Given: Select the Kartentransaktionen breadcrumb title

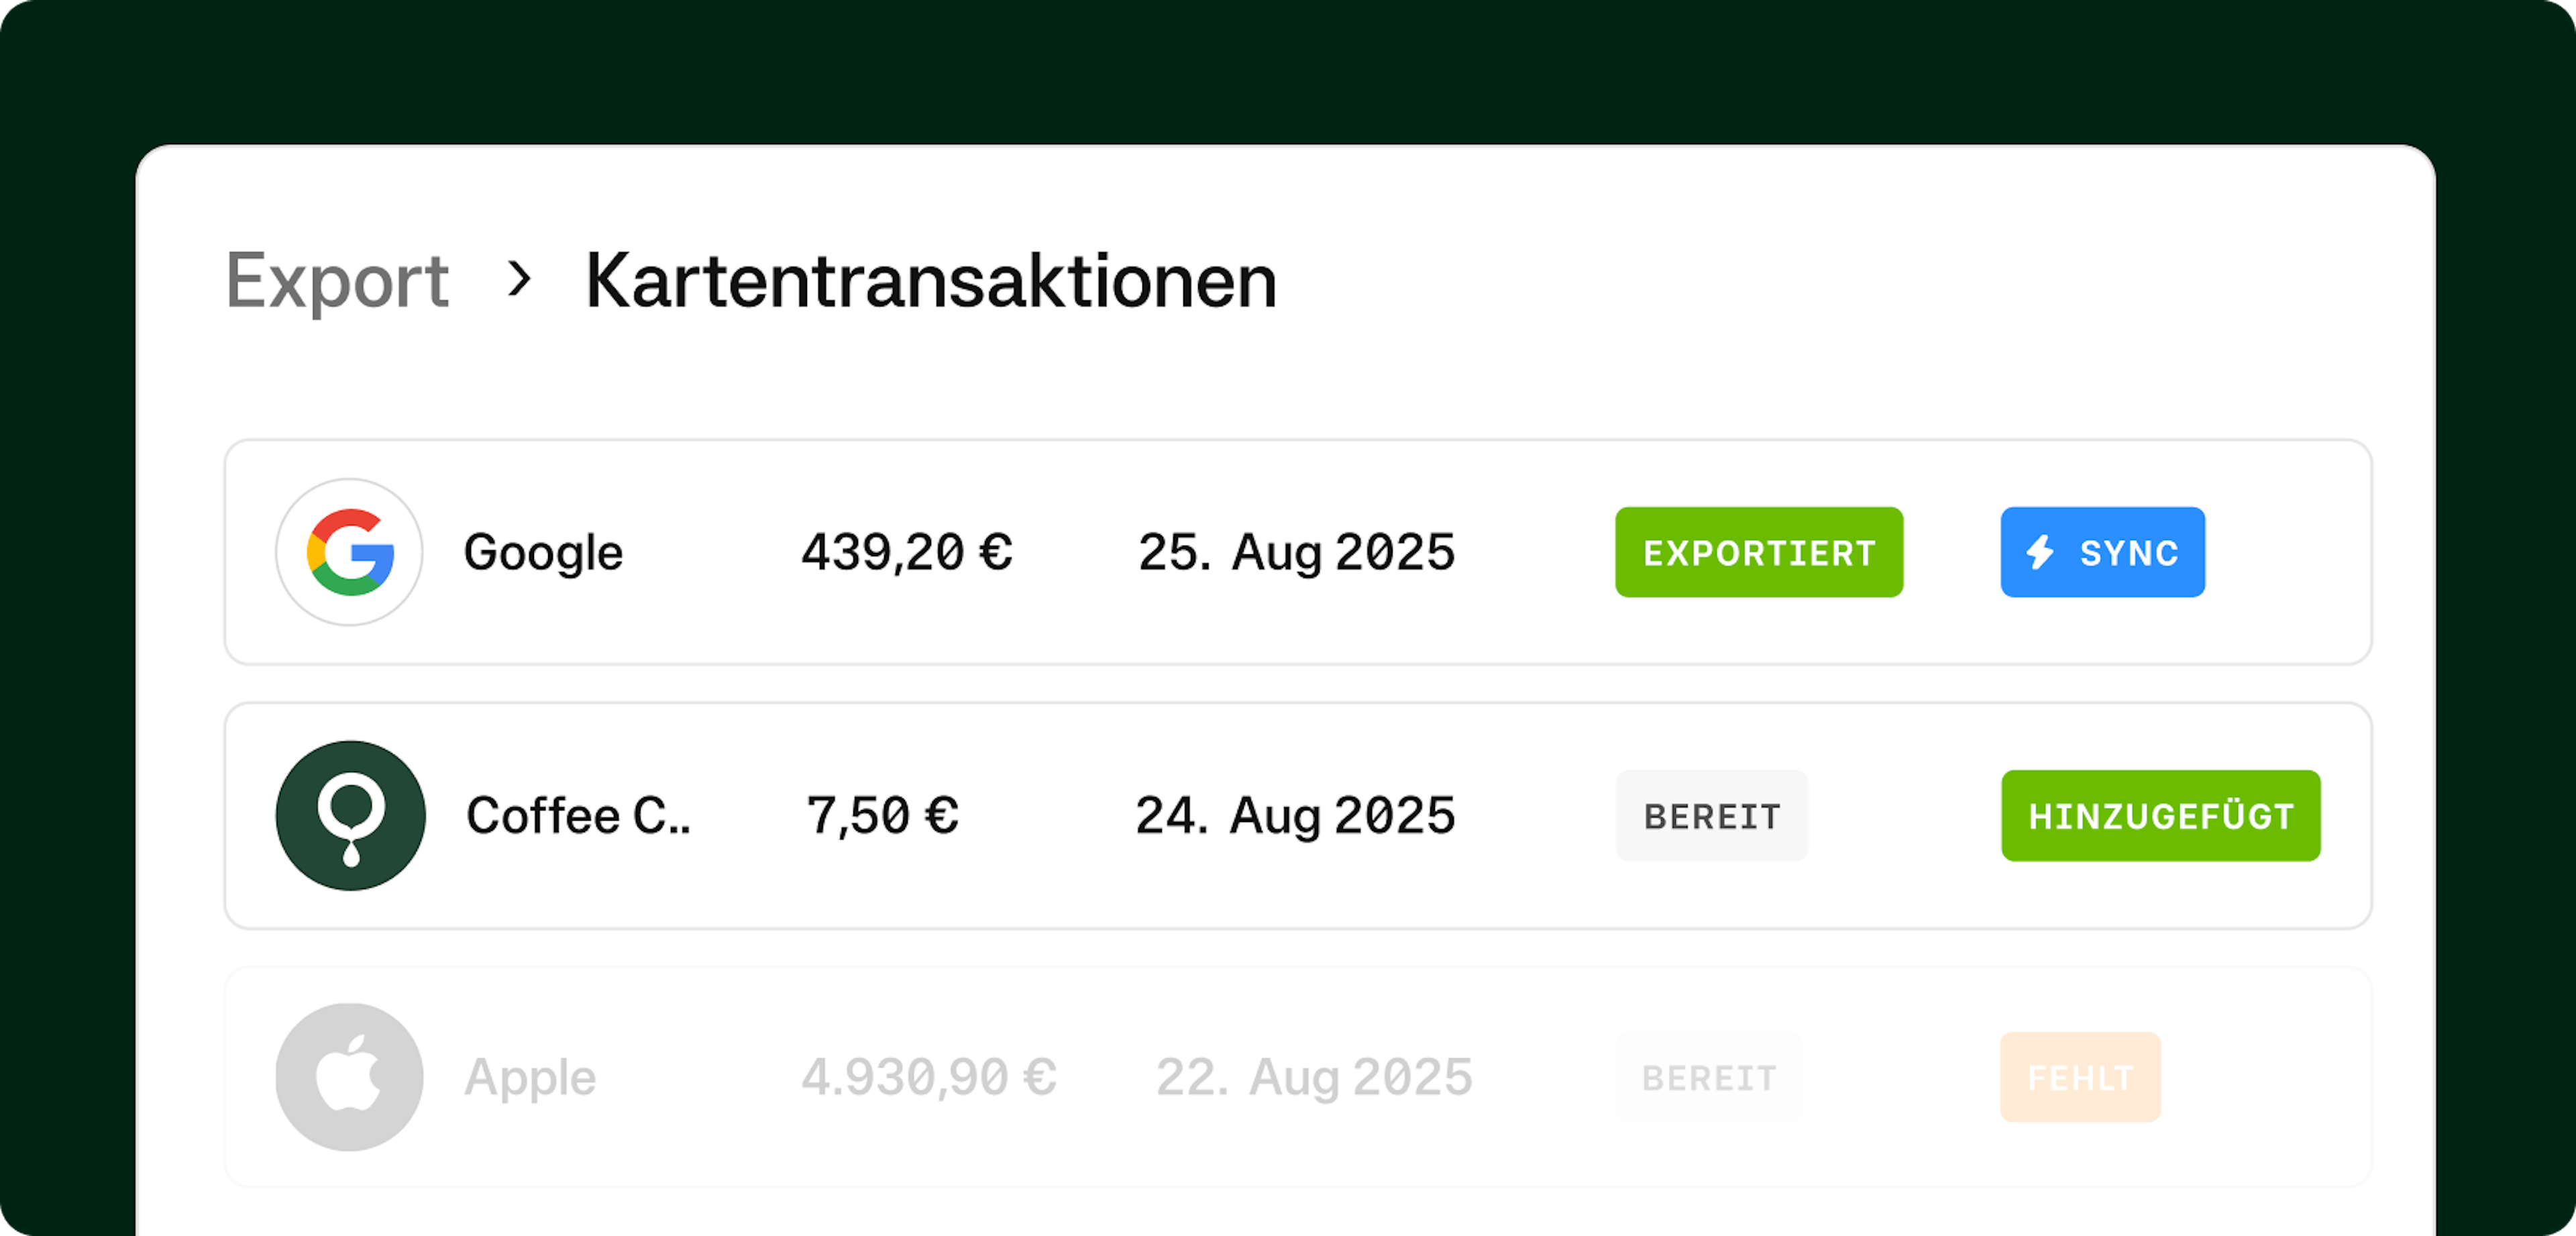Looking at the screenshot, I should (x=931, y=281).
